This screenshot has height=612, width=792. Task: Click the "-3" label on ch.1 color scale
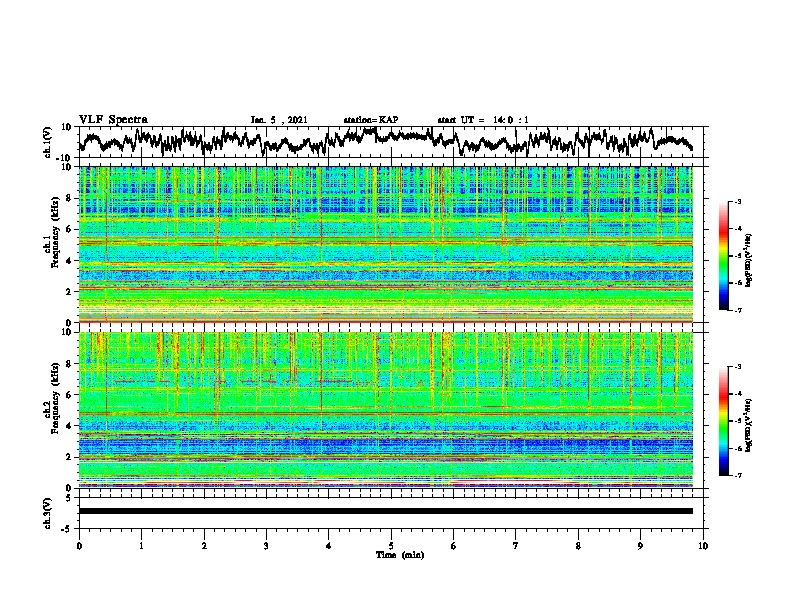click(x=738, y=201)
